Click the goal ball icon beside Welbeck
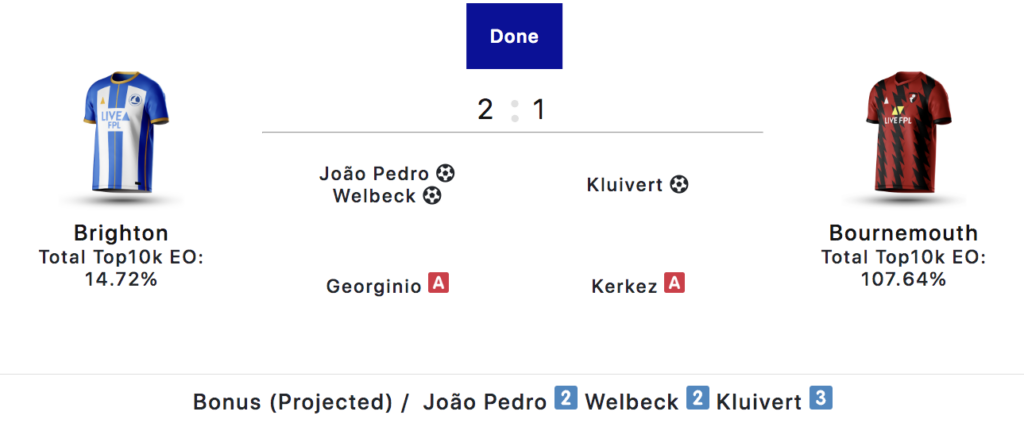The width and height of the screenshot is (1024, 423). pos(432,196)
